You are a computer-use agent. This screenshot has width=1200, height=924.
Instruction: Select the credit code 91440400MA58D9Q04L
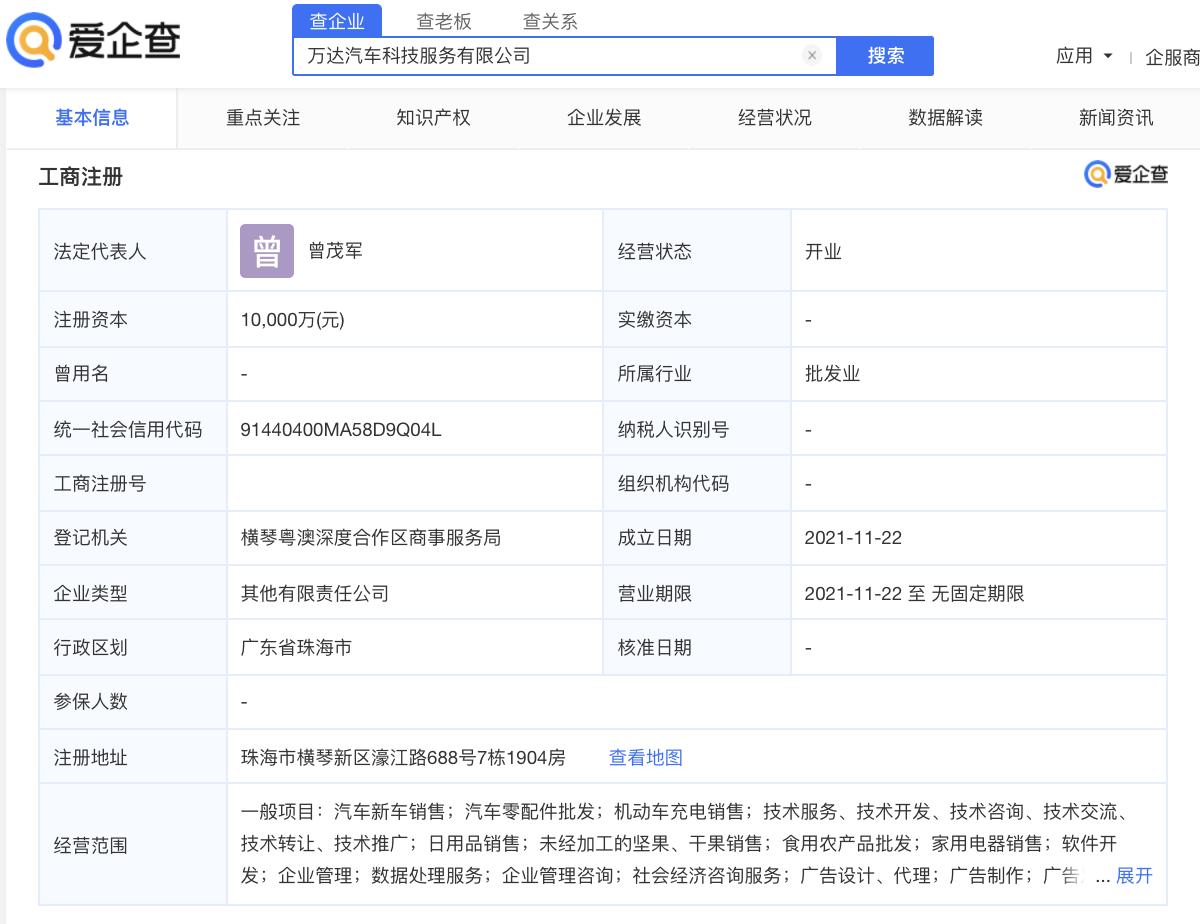341,430
